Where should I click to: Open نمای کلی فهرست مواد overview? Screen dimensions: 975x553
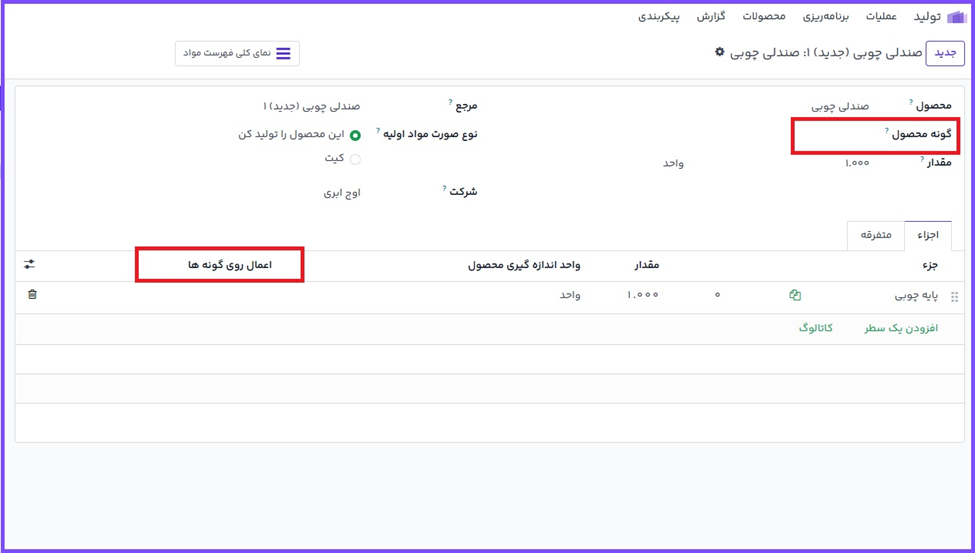237,53
